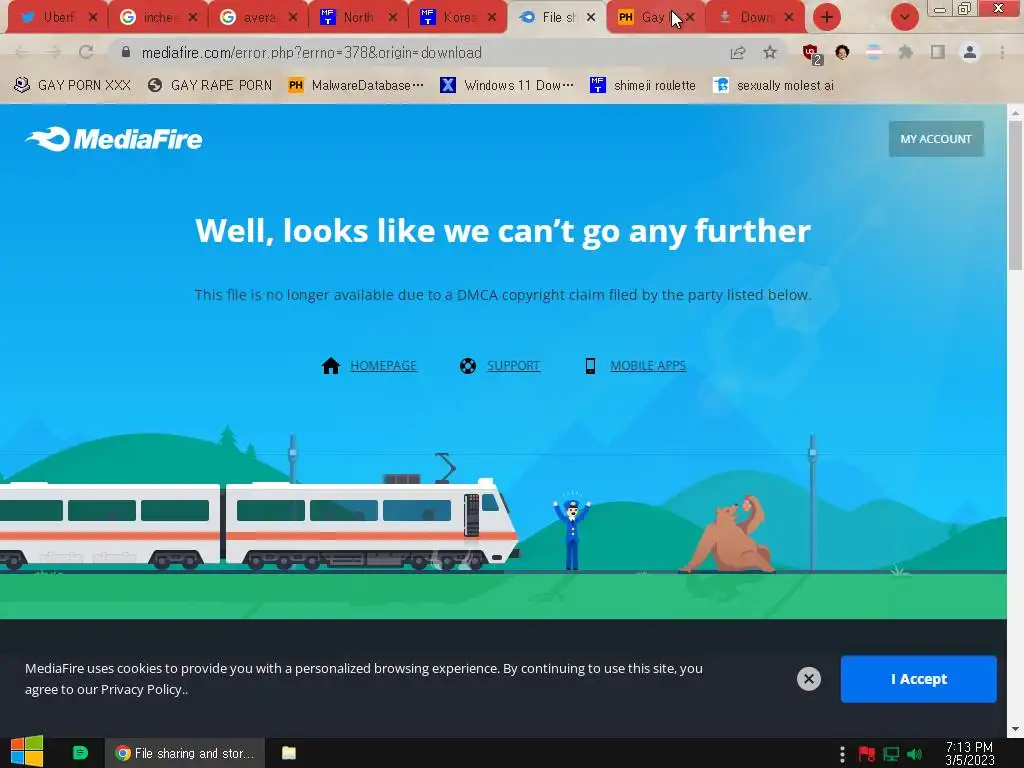Open a new tab with the plus button
Viewport: 1024px width, 768px height.
827,17
